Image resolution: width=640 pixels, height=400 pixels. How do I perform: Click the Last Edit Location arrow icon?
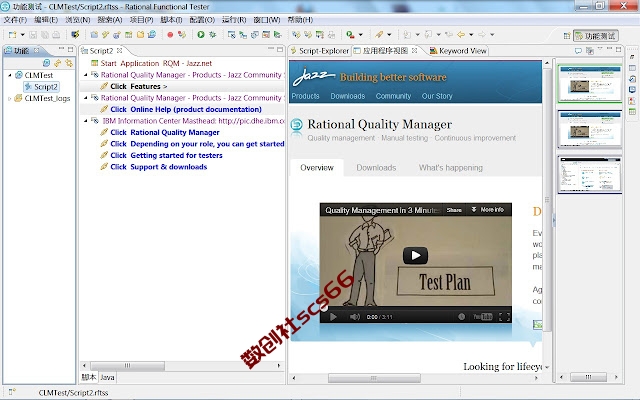(x=449, y=35)
